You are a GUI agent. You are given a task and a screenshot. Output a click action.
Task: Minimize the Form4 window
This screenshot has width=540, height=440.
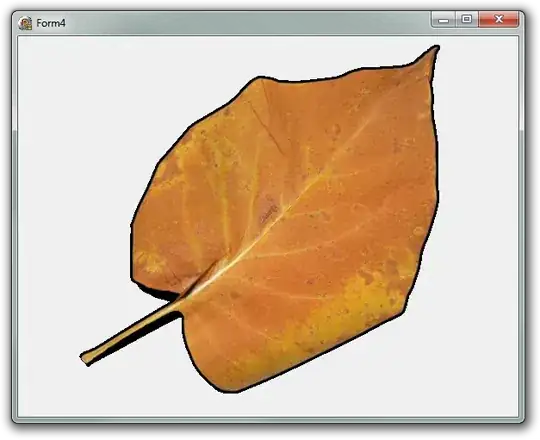[444, 20]
